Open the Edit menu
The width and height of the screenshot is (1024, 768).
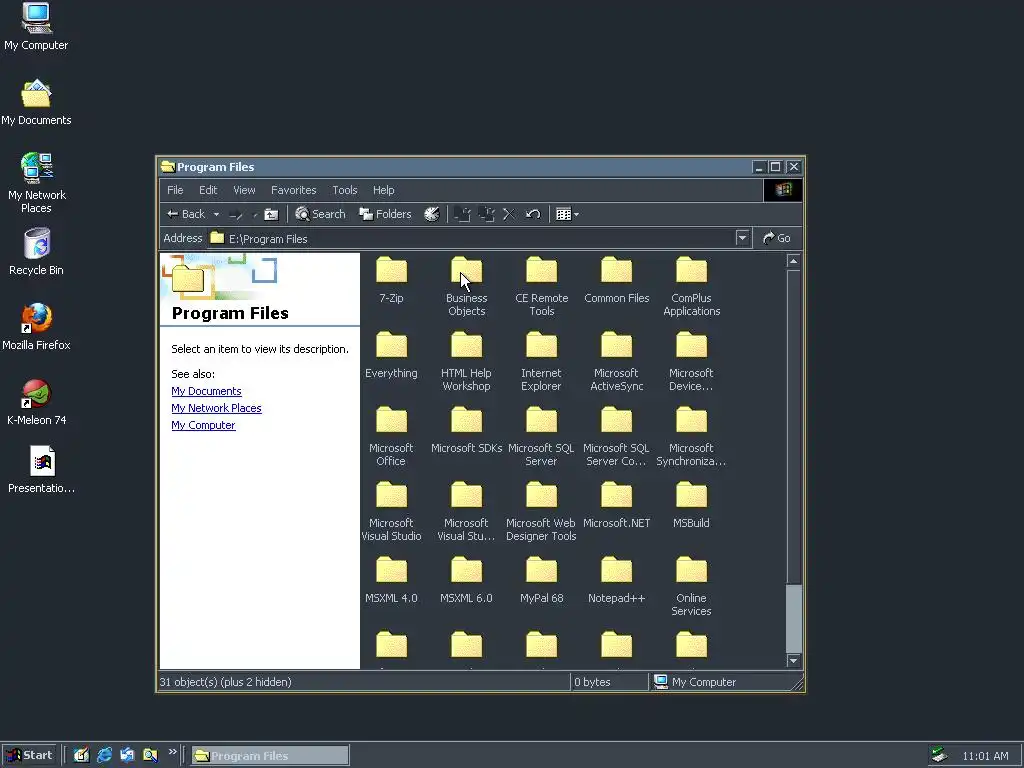pyautogui.click(x=208, y=190)
